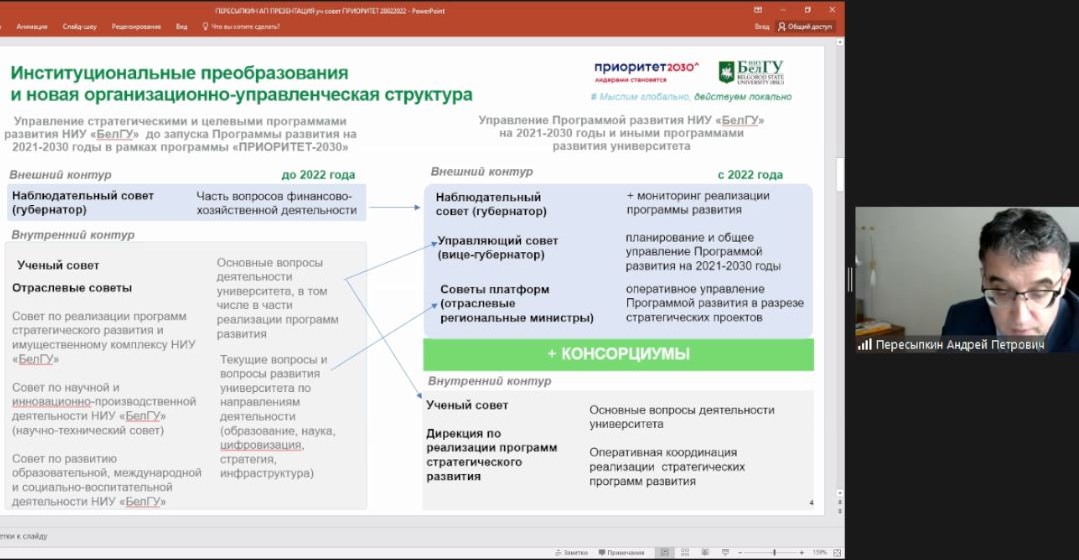
Task: Click the zoom in plus icon
Action: pyautogui.click(x=802, y=552)
